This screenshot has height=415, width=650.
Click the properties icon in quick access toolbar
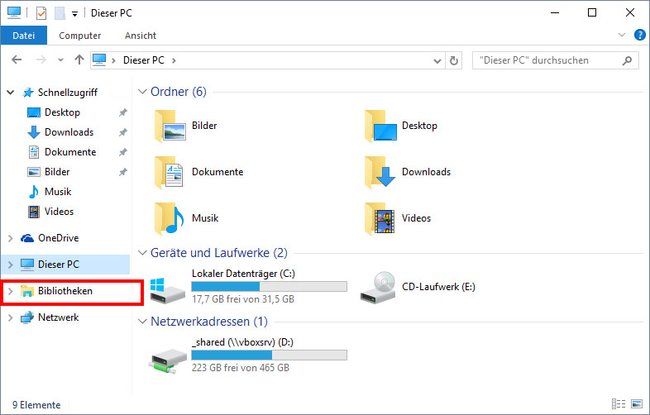41,13
